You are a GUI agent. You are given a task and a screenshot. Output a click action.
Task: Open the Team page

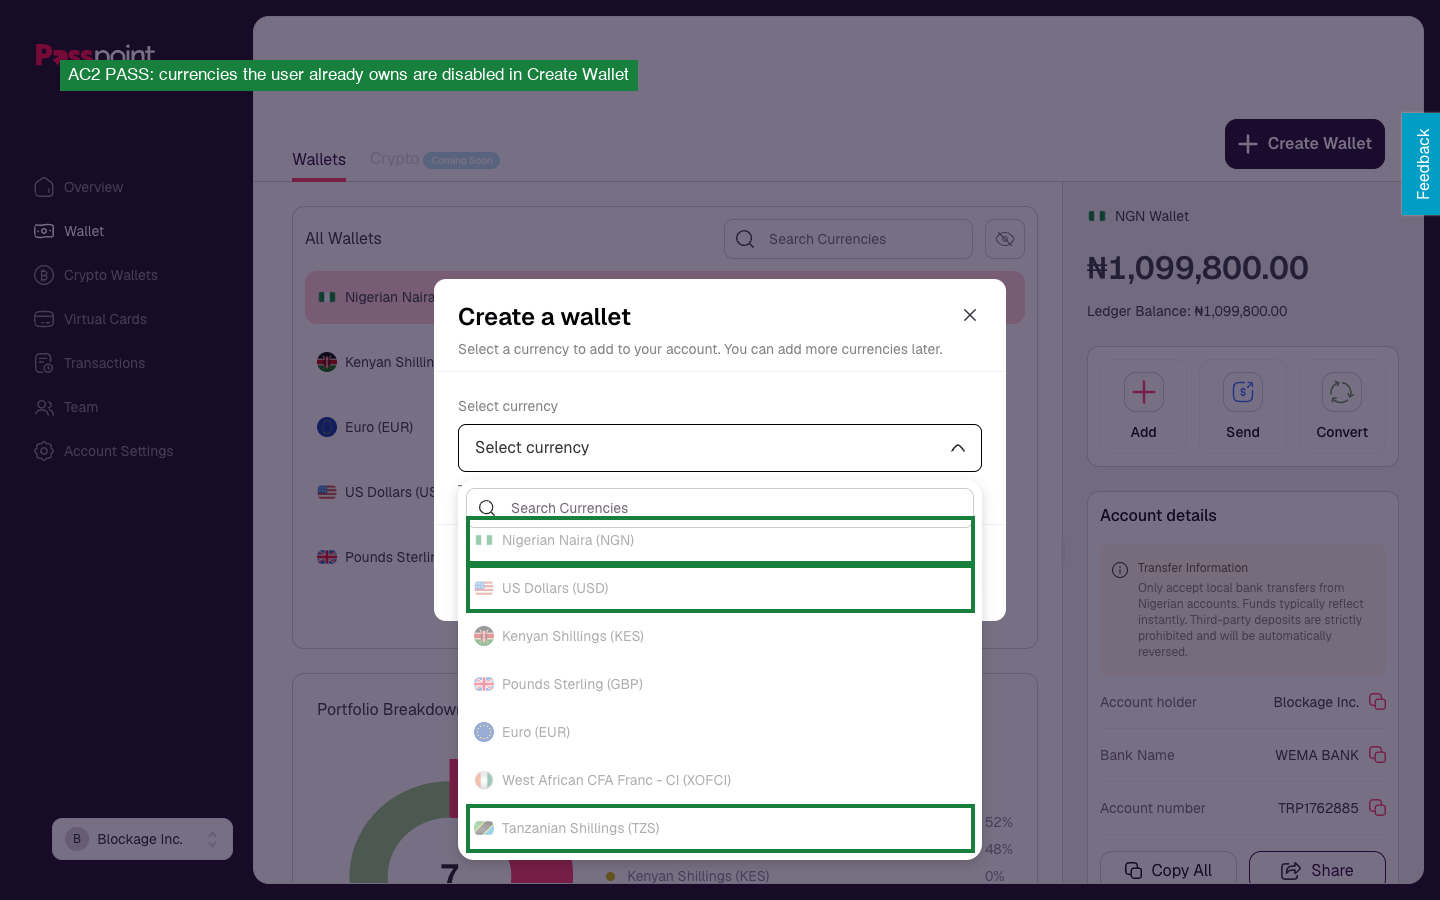tap(66, 407)
